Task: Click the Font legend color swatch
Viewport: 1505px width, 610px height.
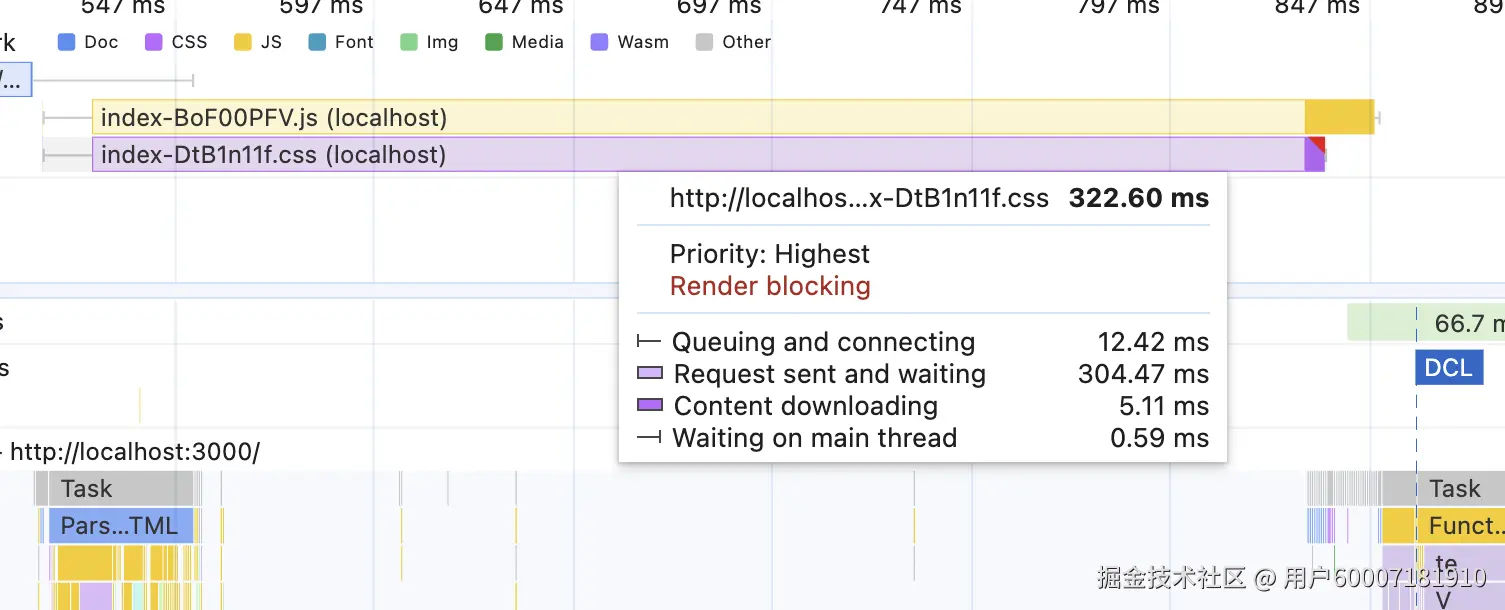Action: tap(317, 42)
